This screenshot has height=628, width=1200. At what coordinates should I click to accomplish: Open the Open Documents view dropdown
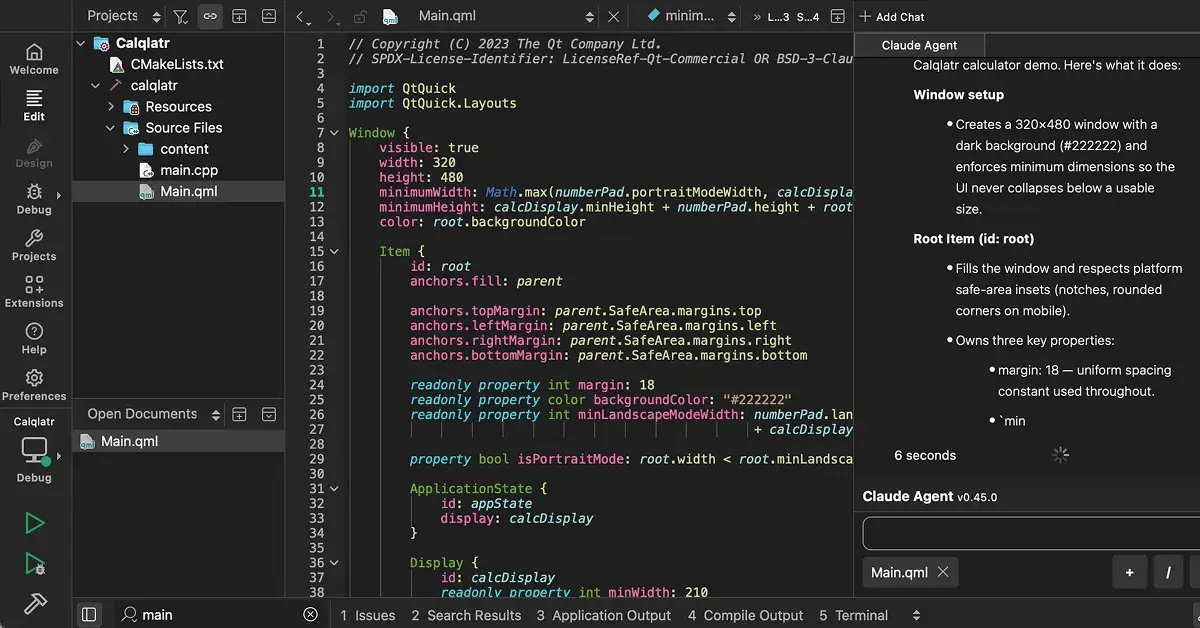(x=154, y=414)
